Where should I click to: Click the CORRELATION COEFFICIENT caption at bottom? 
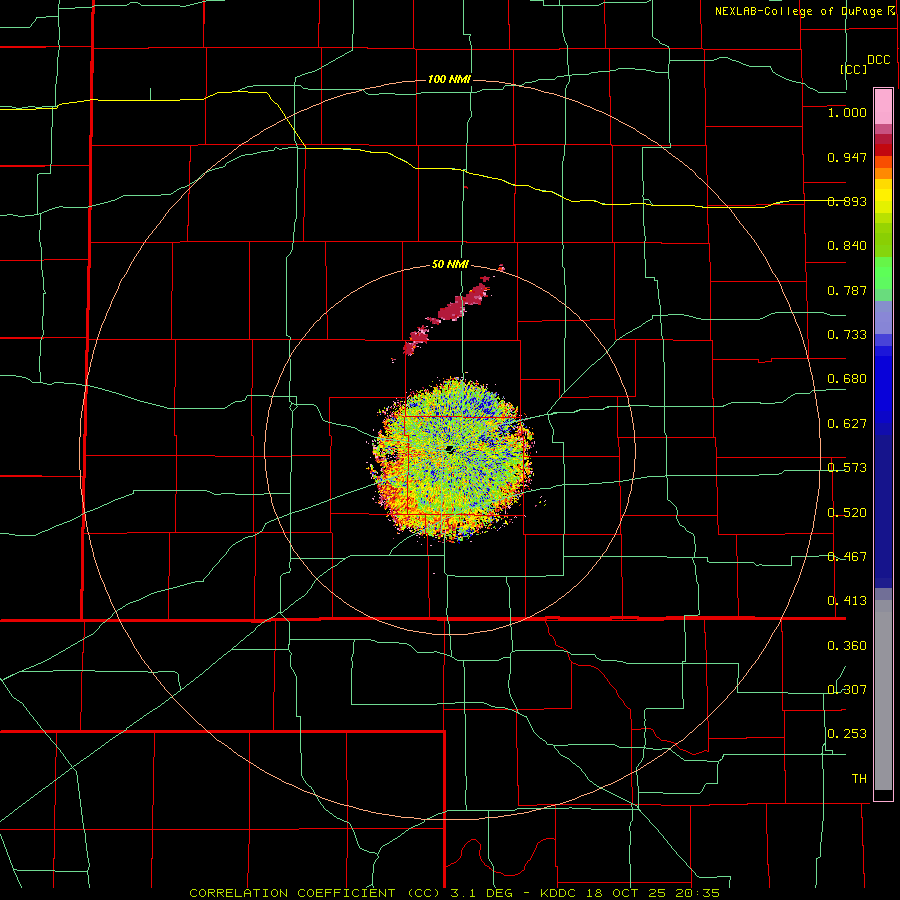tap(455, 893)
